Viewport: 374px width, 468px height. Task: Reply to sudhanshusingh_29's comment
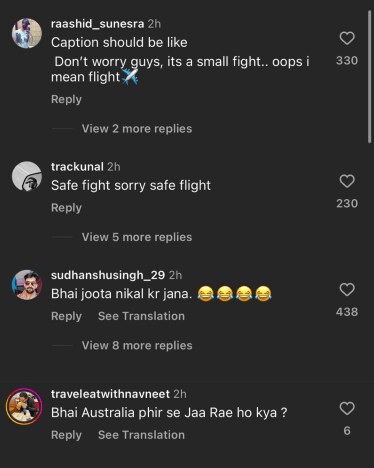[x=66, y=316]
